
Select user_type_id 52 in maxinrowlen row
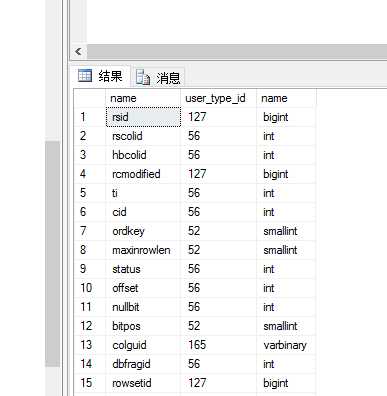point(218,250)
